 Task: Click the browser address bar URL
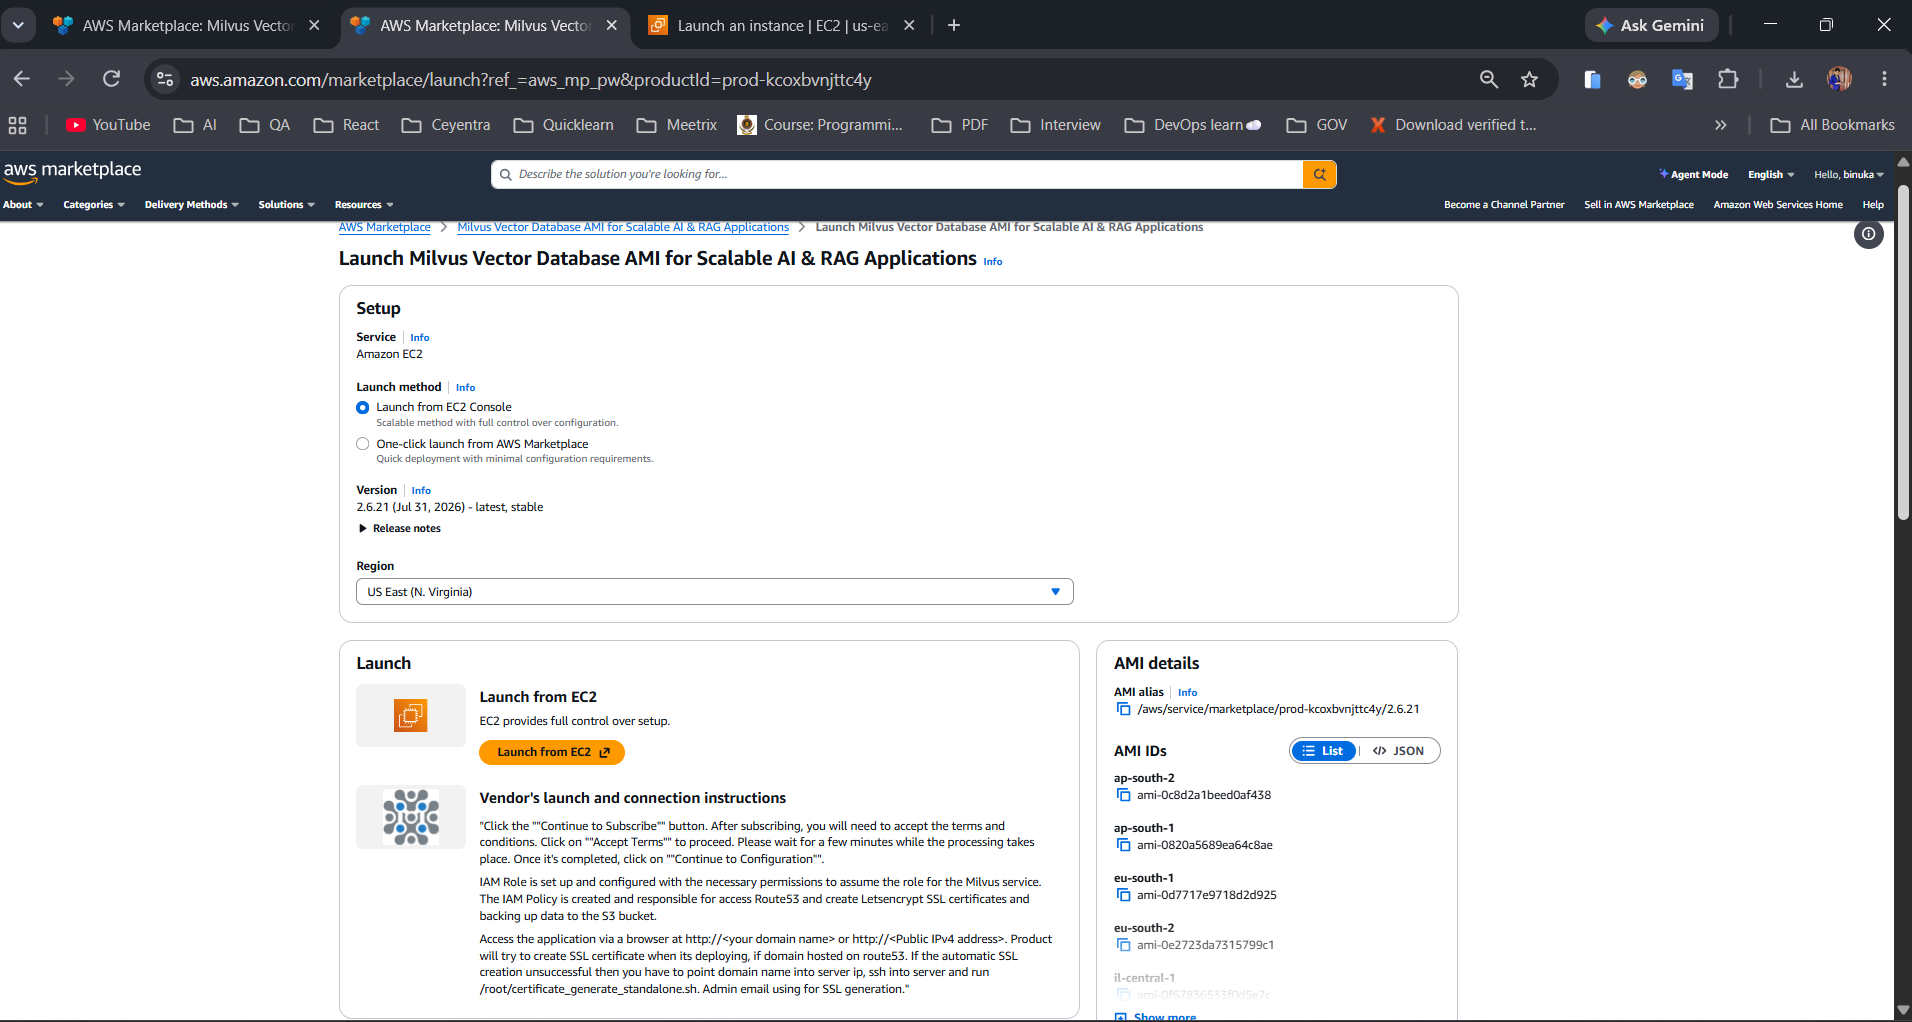531,79
